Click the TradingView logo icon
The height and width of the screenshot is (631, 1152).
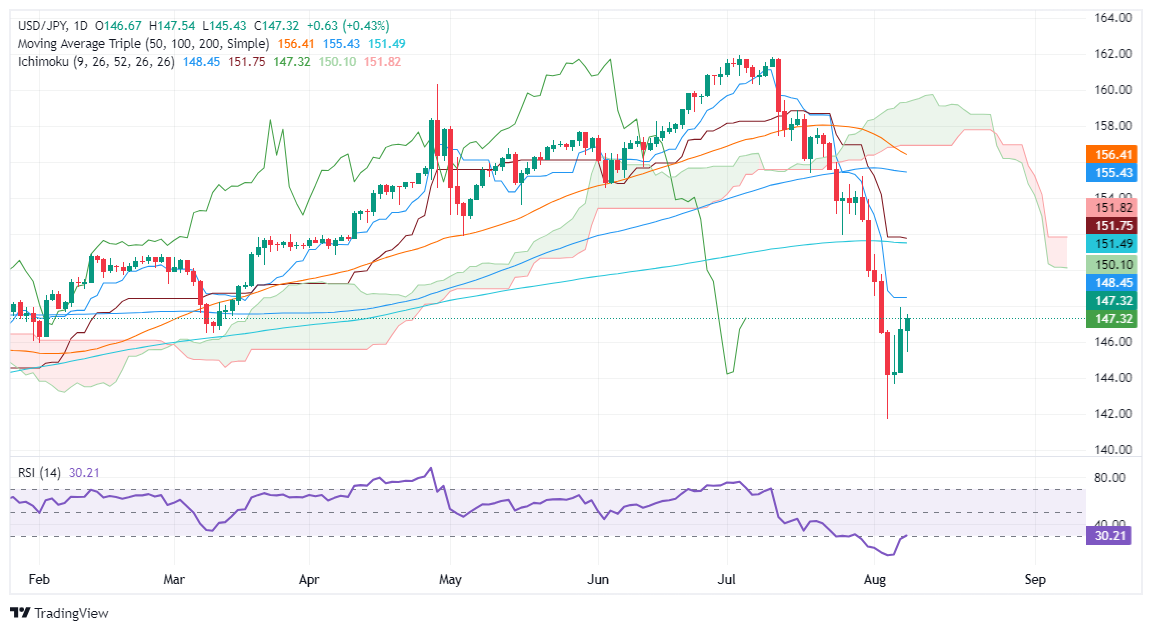pos(19,612)
